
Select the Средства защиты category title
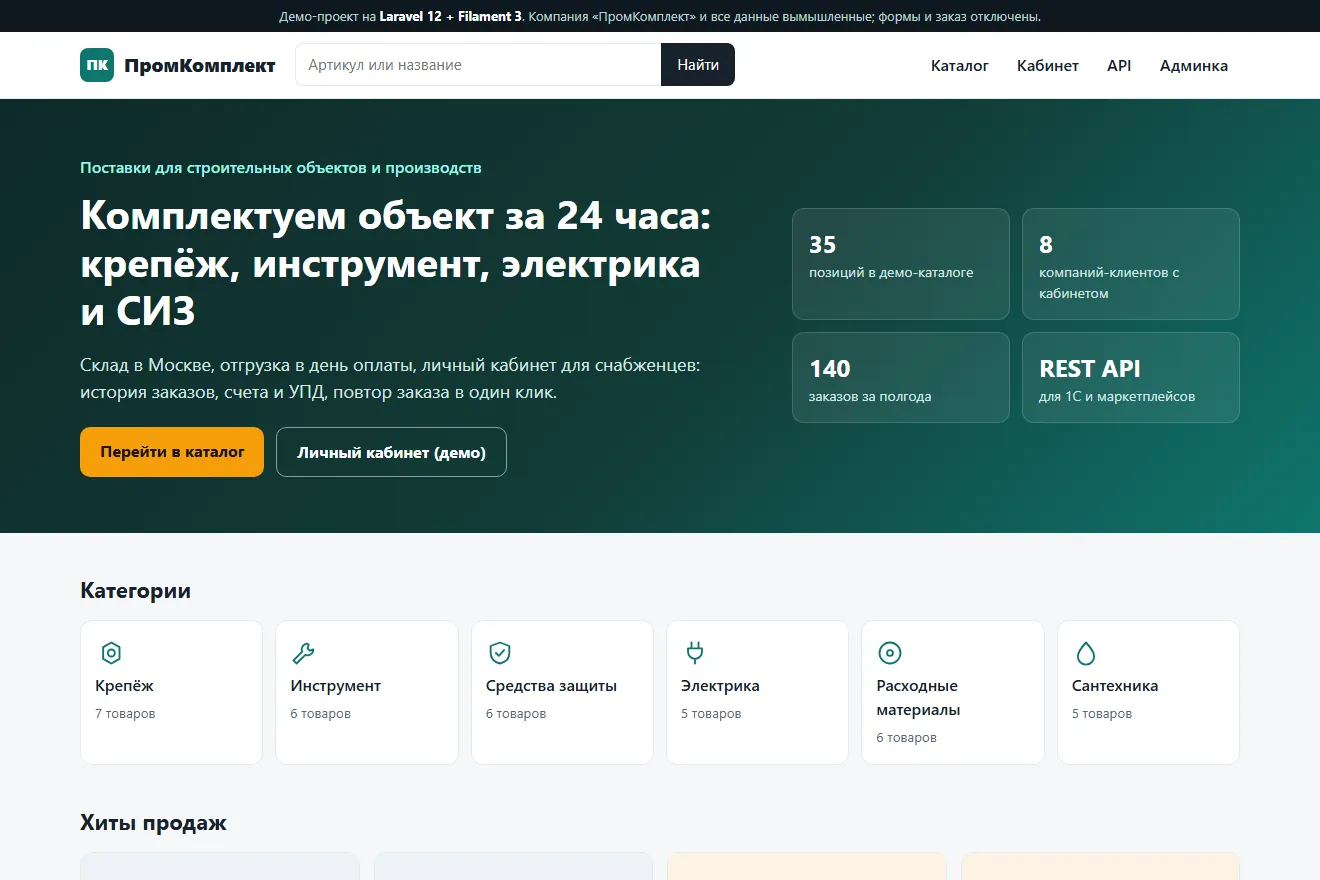(551, 686)
